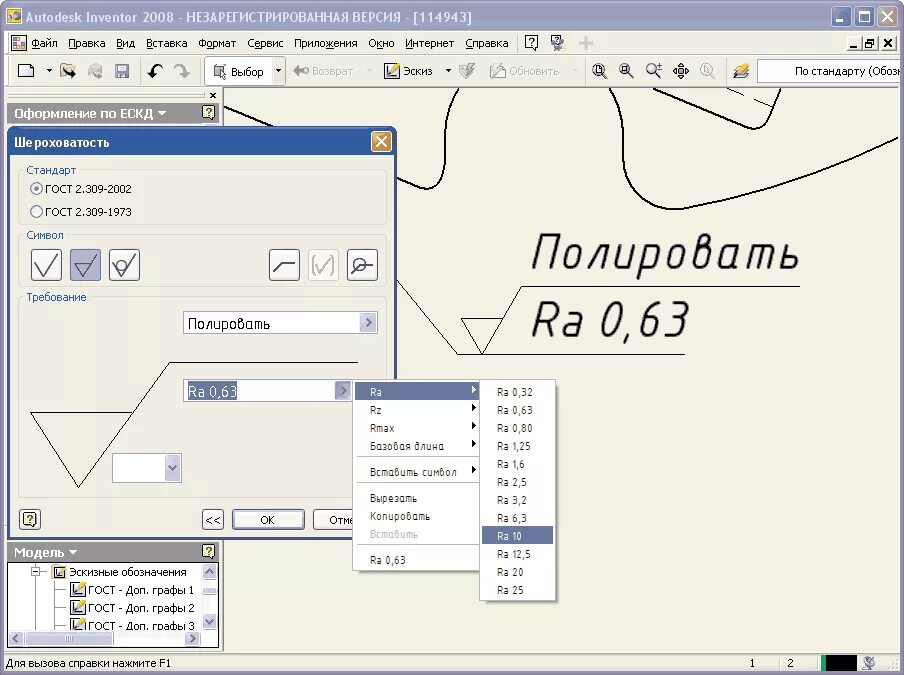Click the Ra 0,63 text input field
This screenshot has height=675, width=904.
(259, 391)
